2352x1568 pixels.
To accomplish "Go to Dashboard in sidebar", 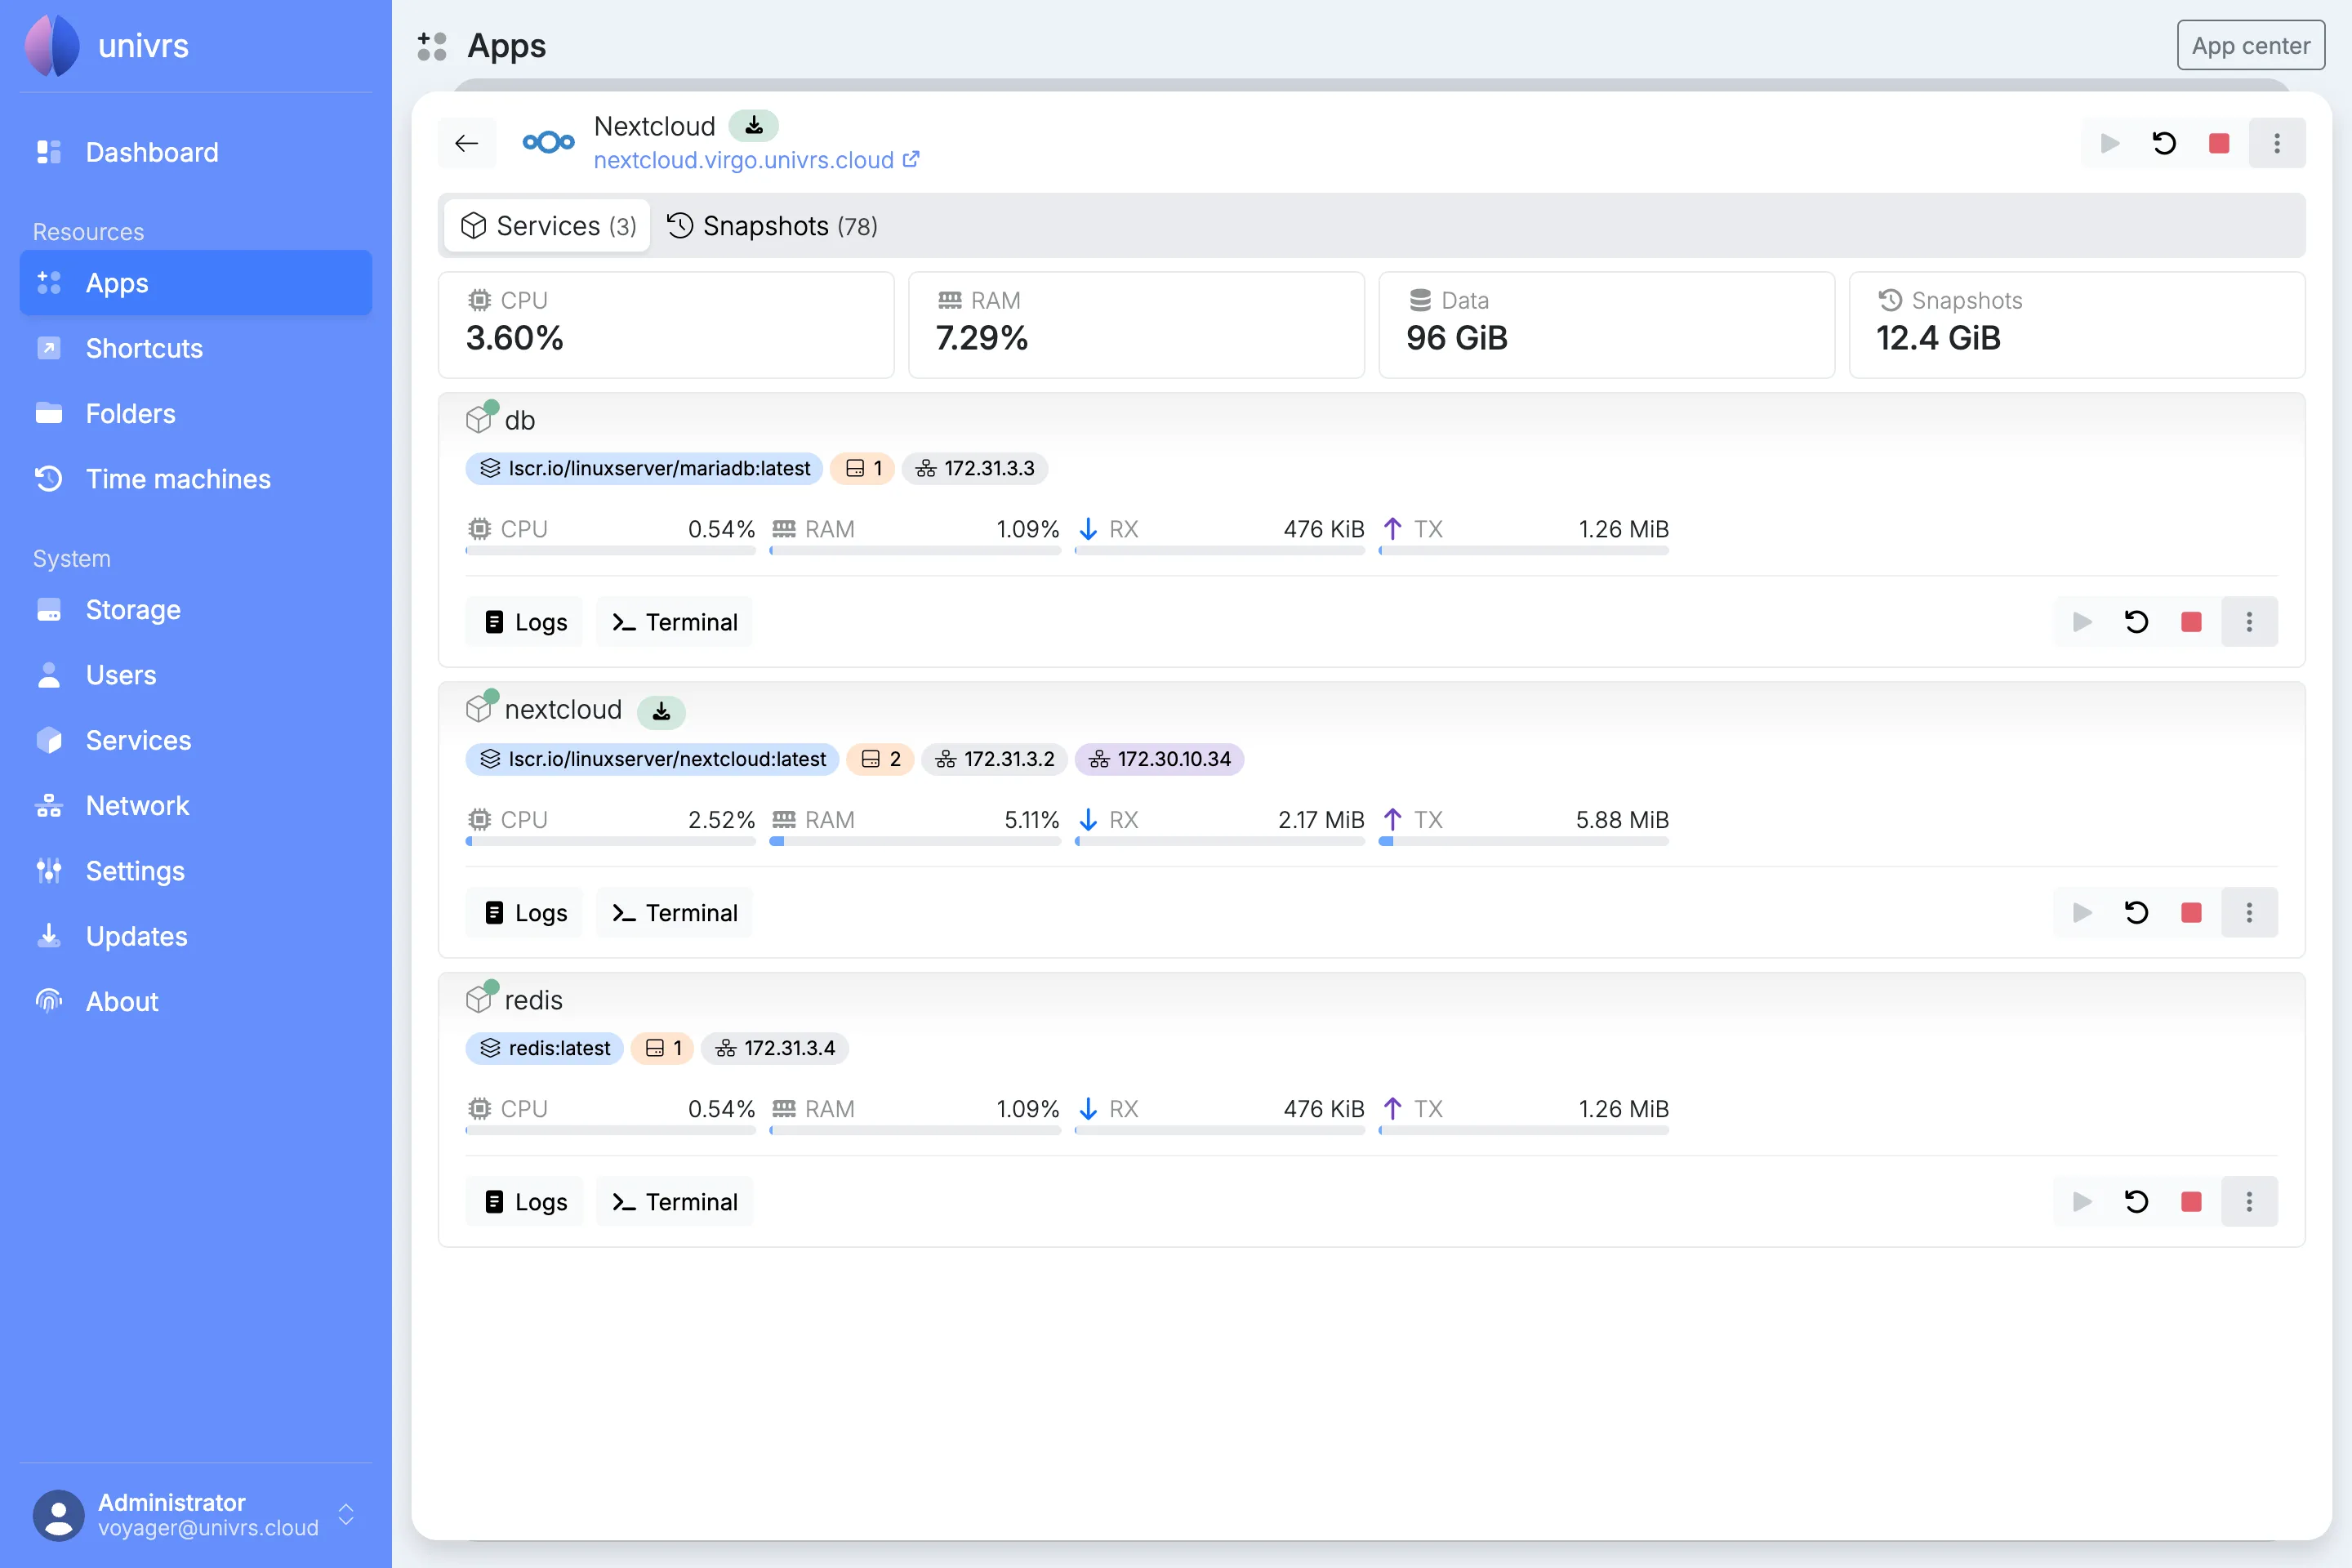I will click(196, 152).
